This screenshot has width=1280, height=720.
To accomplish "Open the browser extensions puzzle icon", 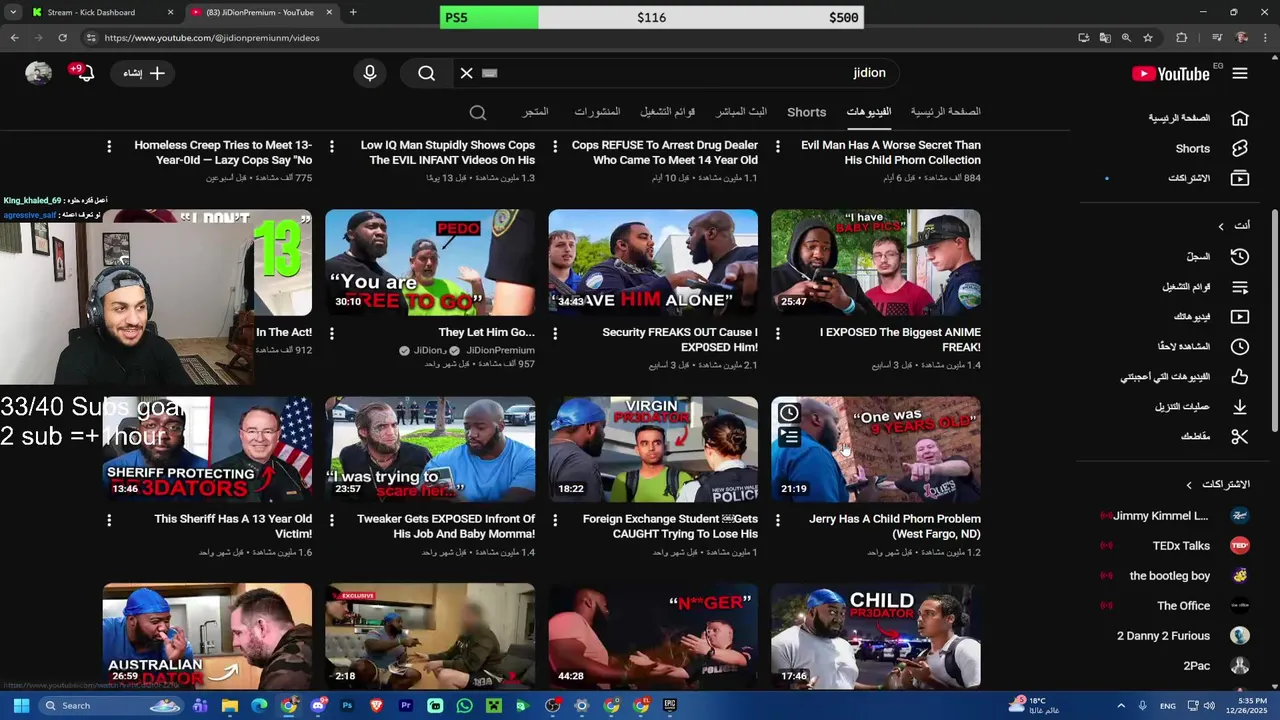I will [x=1181, y=38].
